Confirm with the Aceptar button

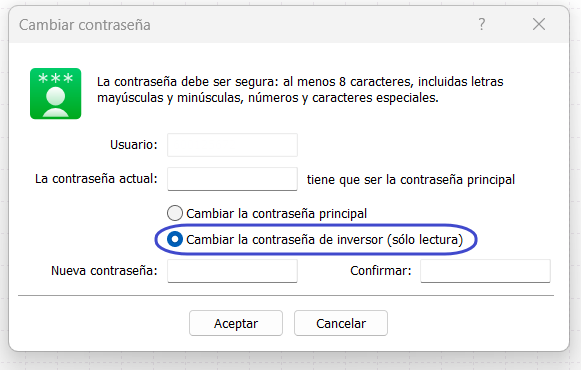click(236, 323)
